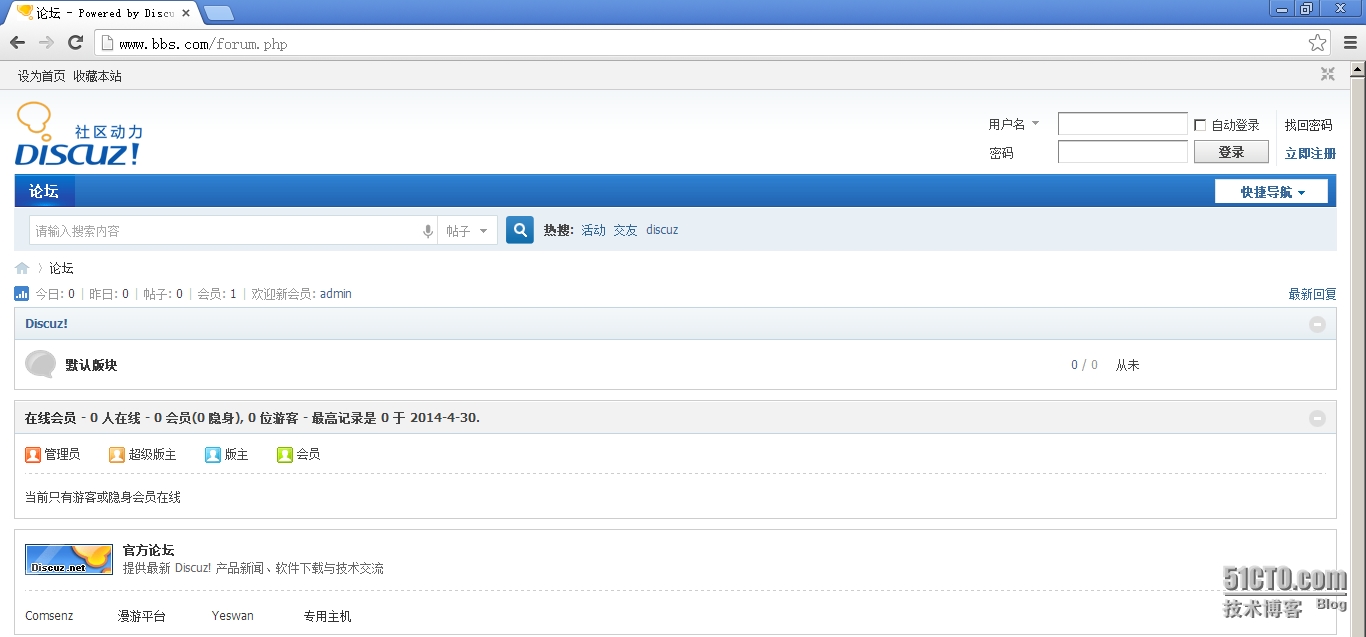
Task: Reload the page with the refresh icon
Action: (75, 42)
